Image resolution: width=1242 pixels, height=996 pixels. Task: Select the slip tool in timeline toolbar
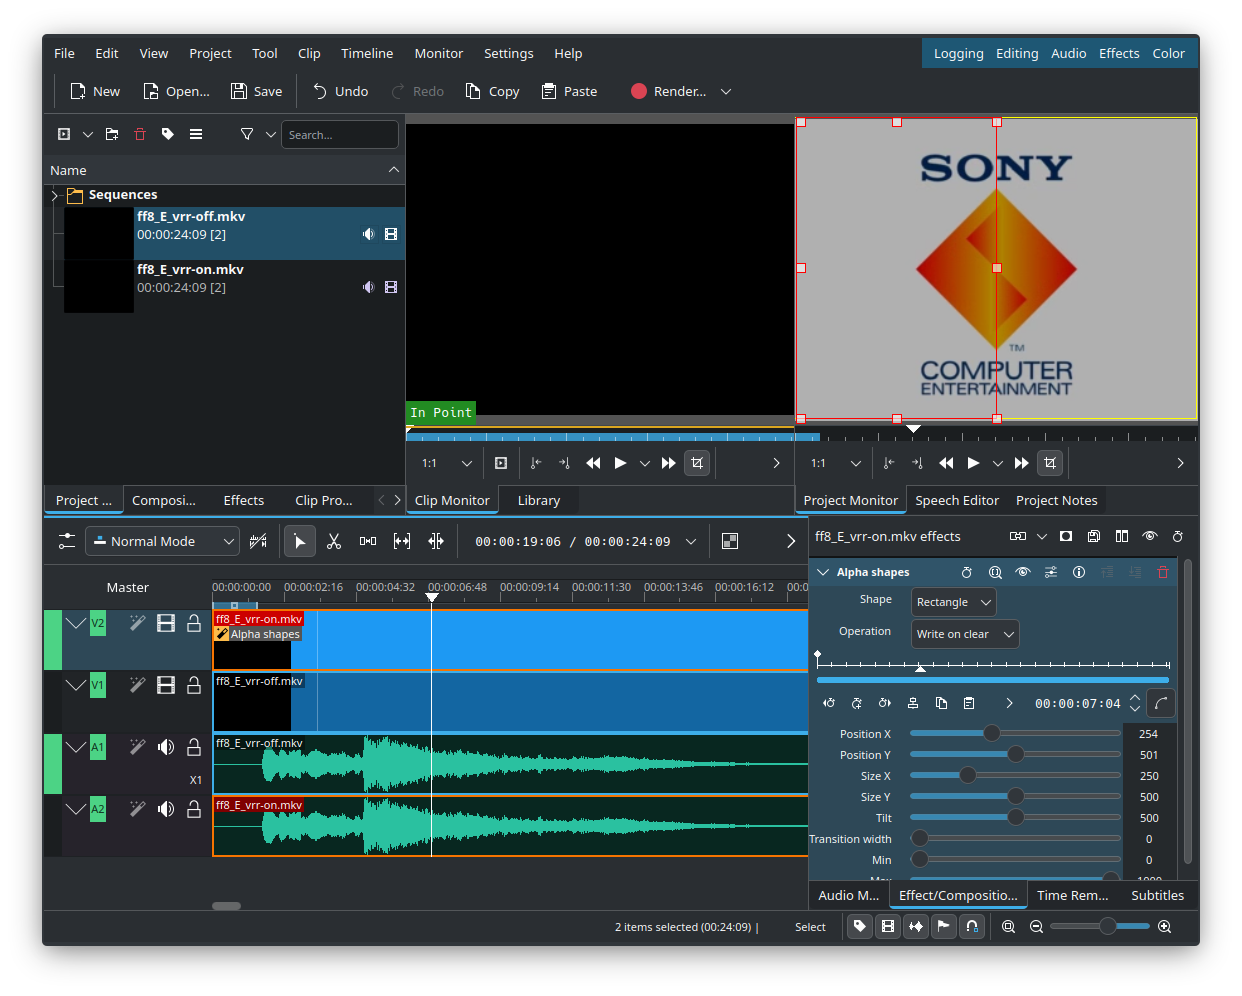pyautogui.click(x=402, y=541)
